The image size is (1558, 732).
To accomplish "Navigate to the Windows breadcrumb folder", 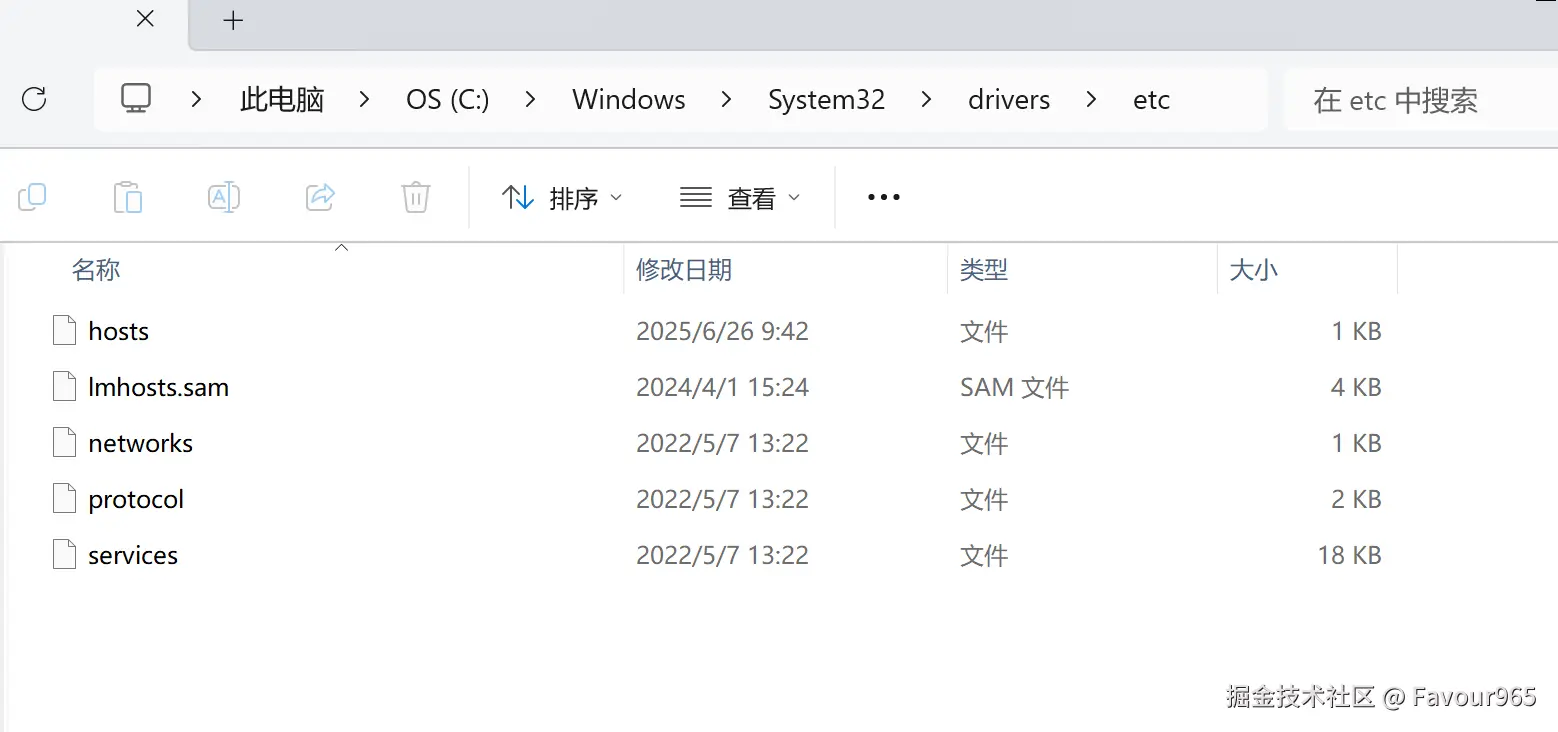I will tap(628, 100).
